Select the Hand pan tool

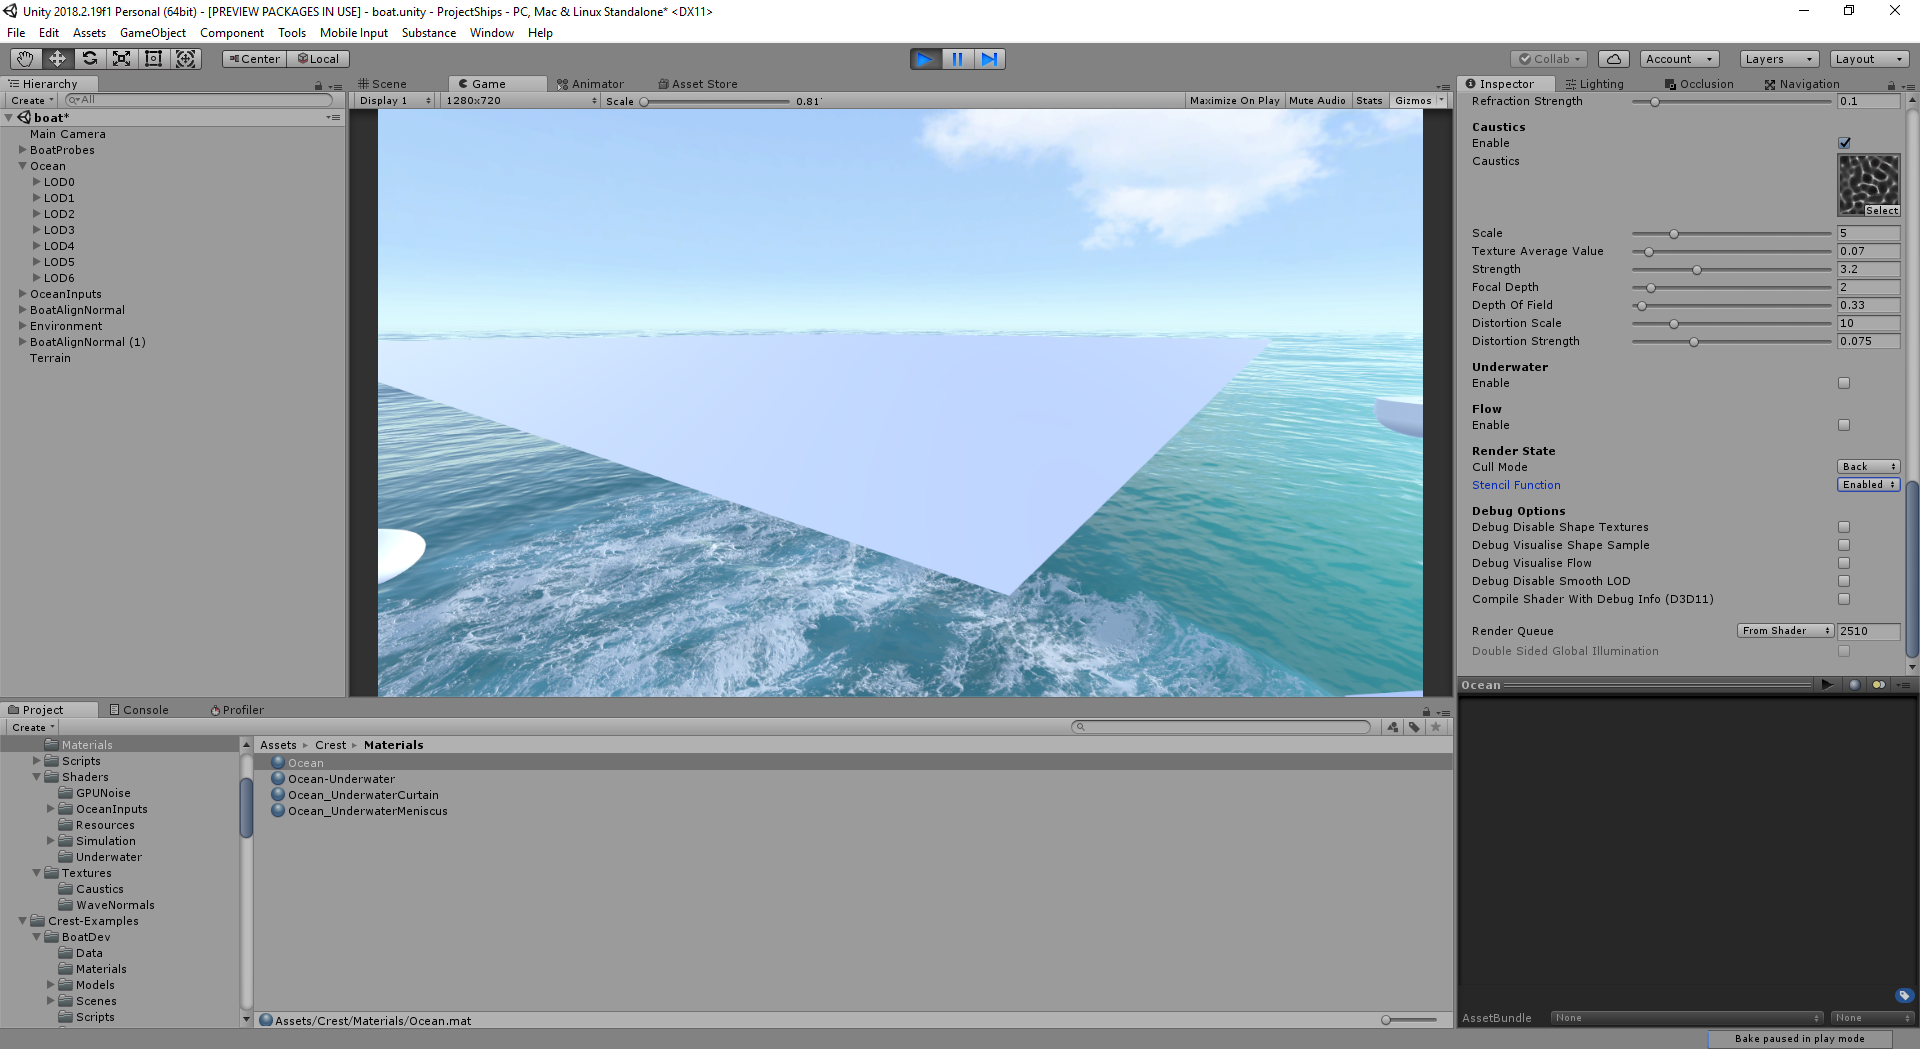coord(24,58)
